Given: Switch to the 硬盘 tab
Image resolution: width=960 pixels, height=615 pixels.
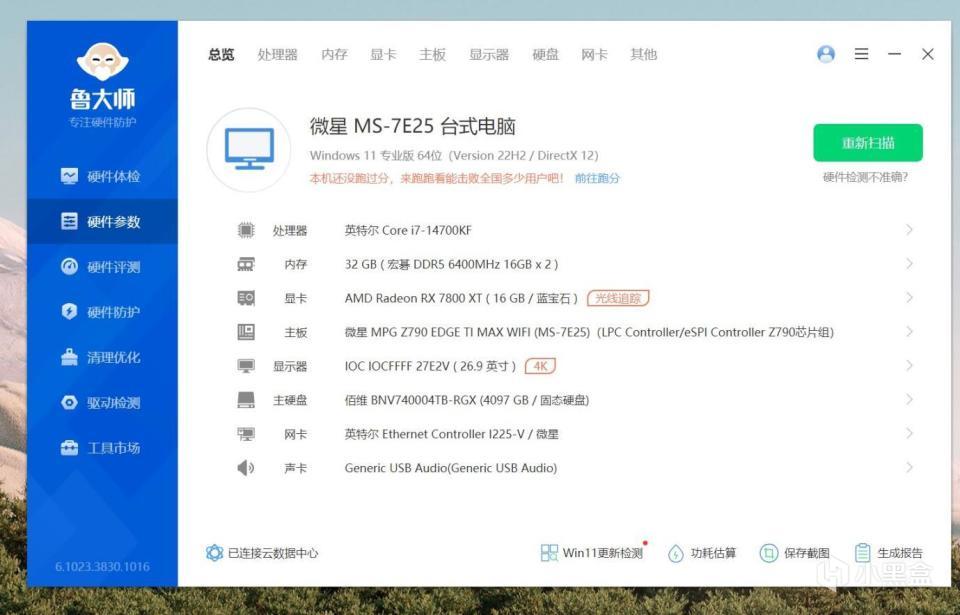Looking at the screenshot, I should click(546, 55).
